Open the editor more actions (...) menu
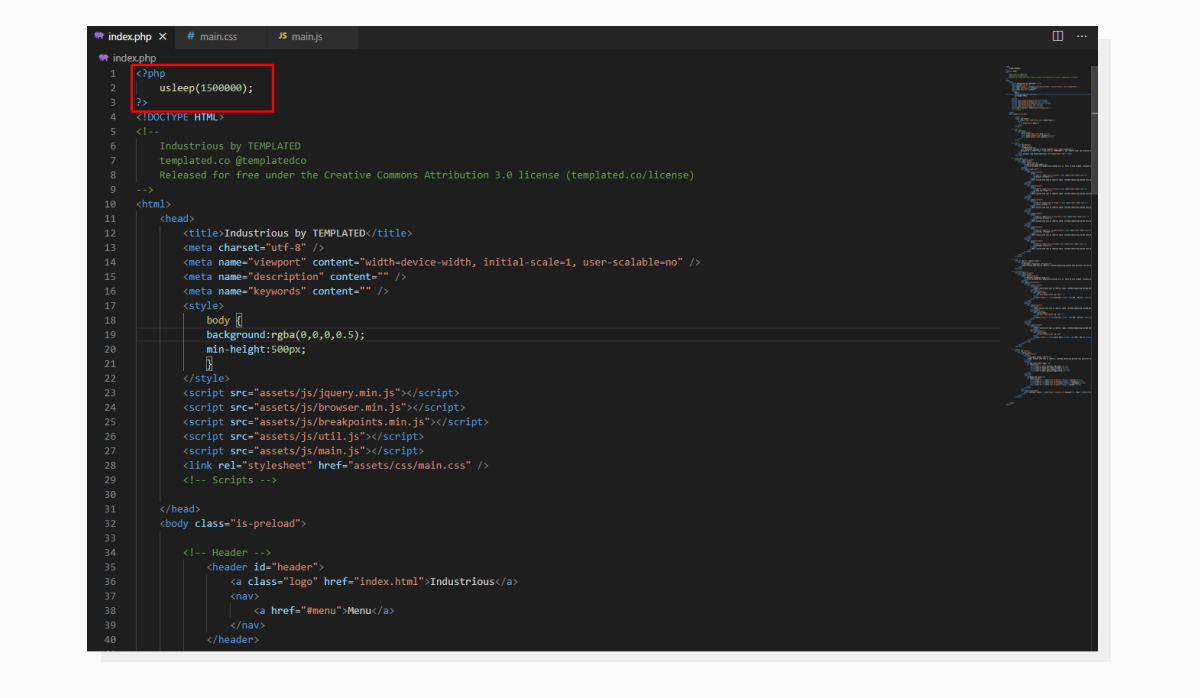This screenshot has width=1200, height=698. point(1081,36)
